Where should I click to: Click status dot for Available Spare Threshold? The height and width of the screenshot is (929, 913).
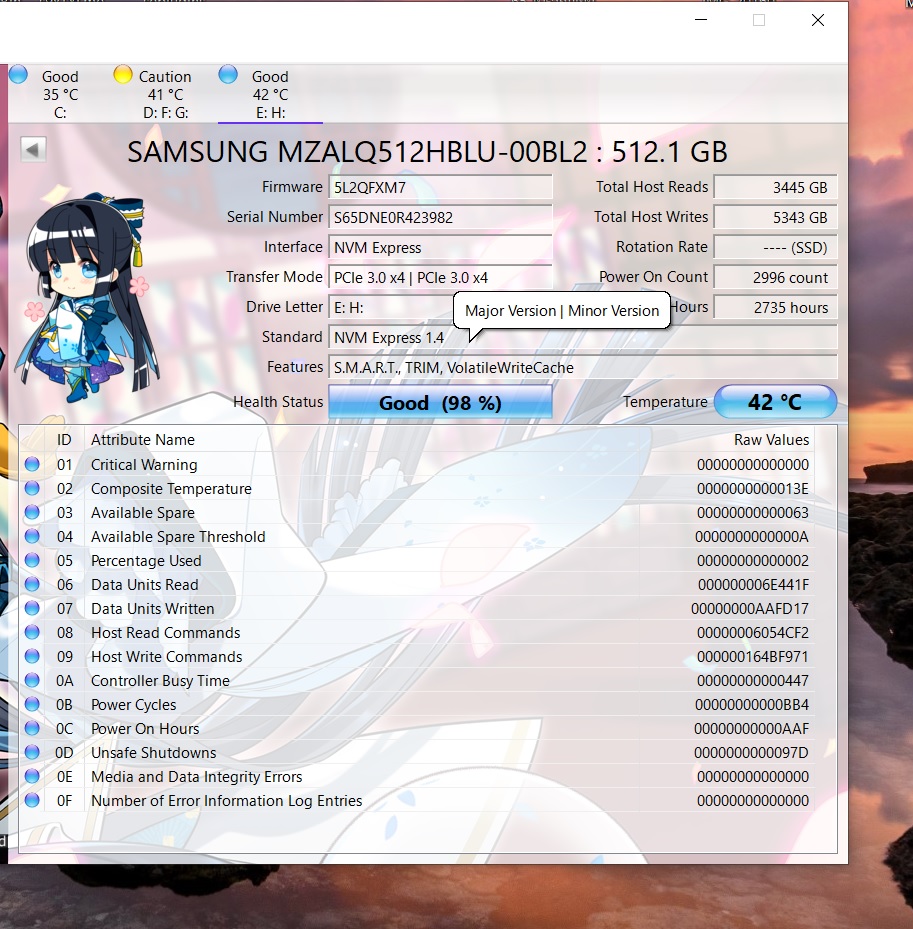tap(33, 536)
